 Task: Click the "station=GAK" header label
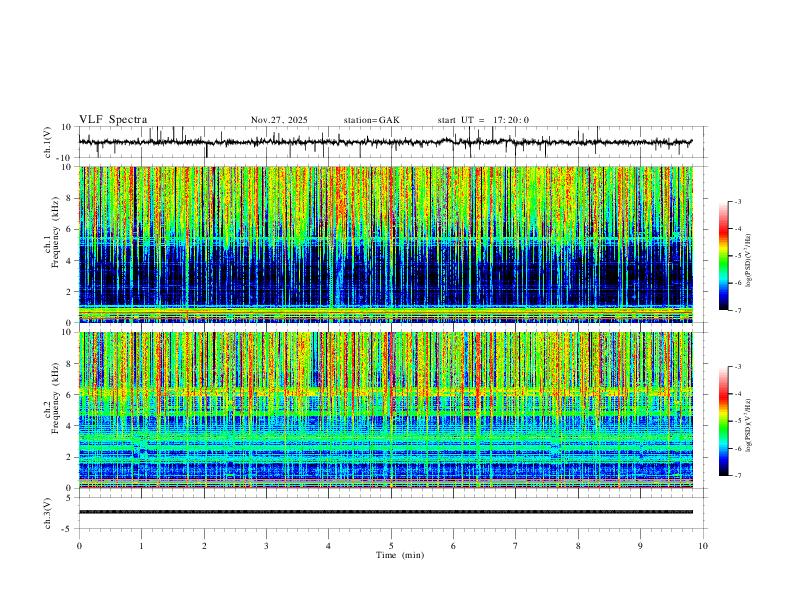(371, 120)
